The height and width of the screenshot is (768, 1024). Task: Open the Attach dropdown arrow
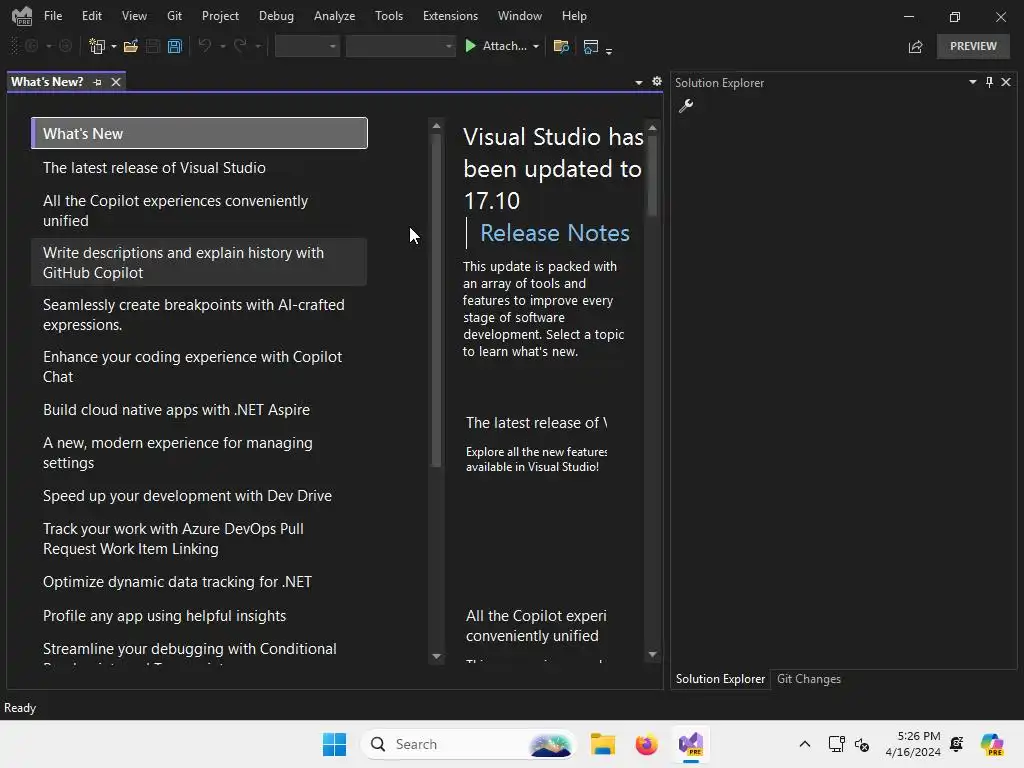(536, 46)
